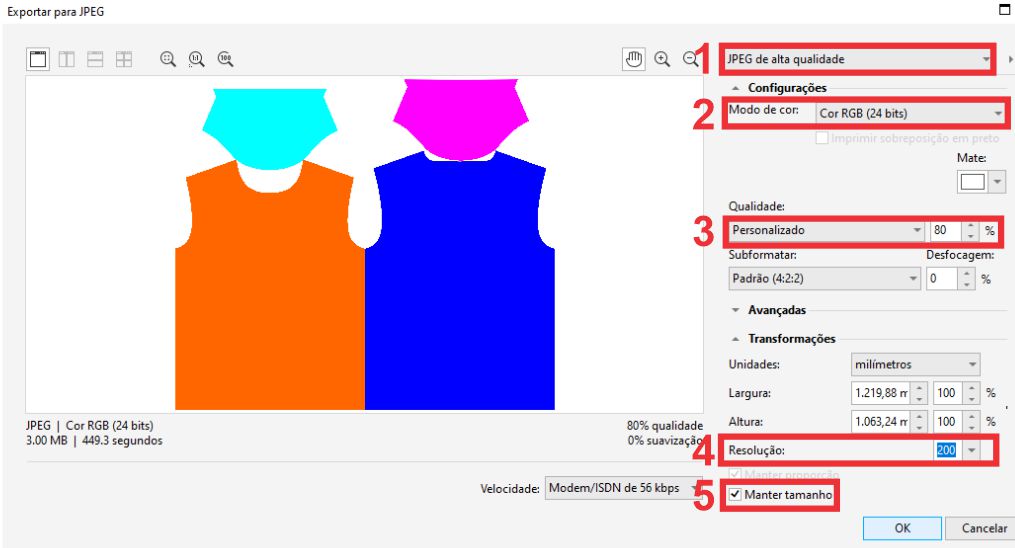
Task: Switch to four previews layout
Action: (124, 60)
